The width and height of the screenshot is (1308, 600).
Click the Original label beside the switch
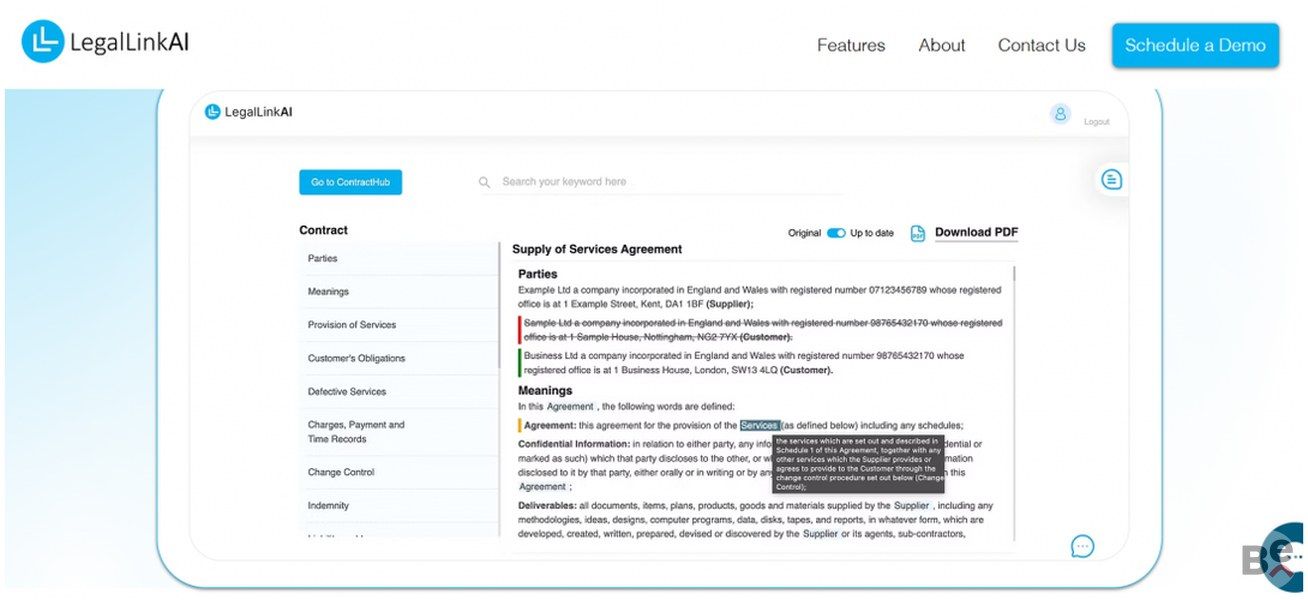tap(804, 233)
